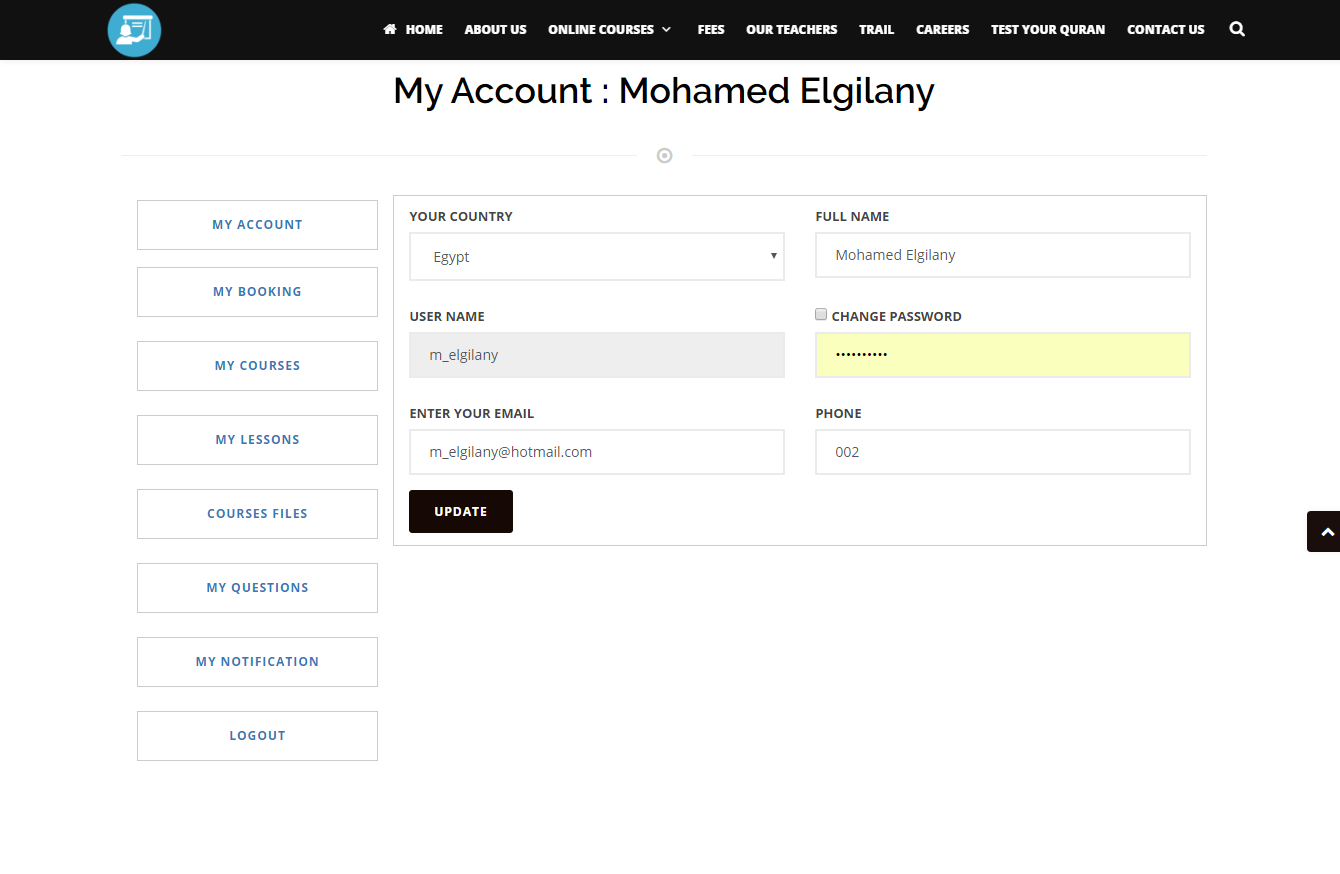The width and height of the screenshot is (1340, 874).
Task: Select the Phone number field
Action: click(x=1002, y=452)
